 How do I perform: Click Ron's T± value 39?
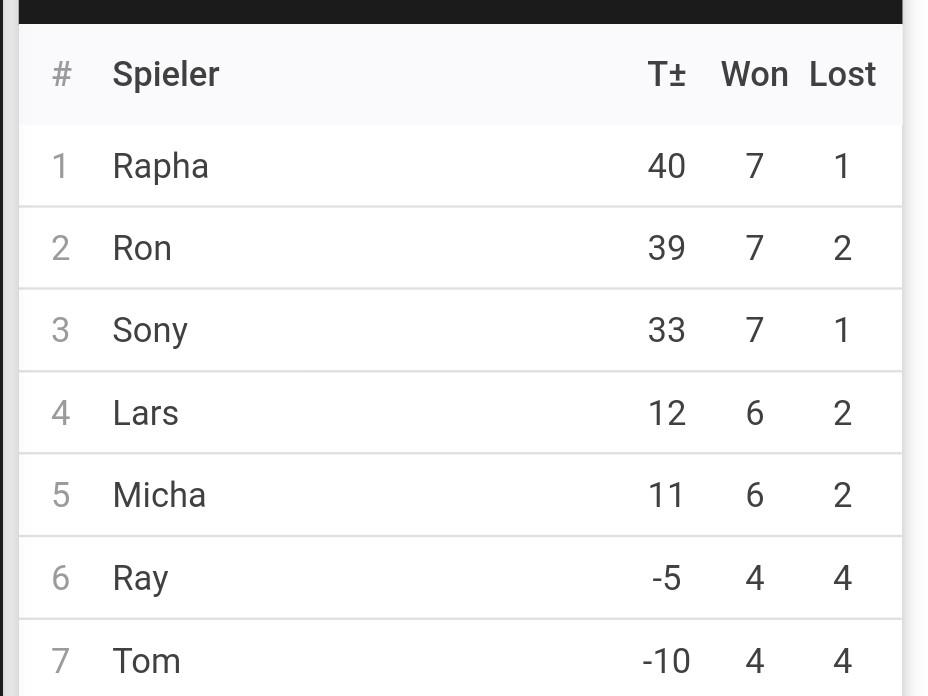[666, 248]
